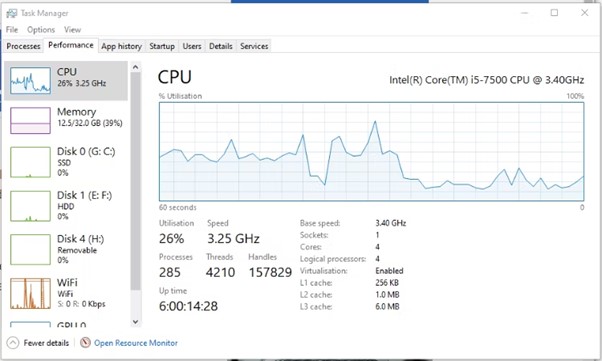
Task: Select Disk 0 (G: C:) SSD graph
Action: (x=30, y=162)
